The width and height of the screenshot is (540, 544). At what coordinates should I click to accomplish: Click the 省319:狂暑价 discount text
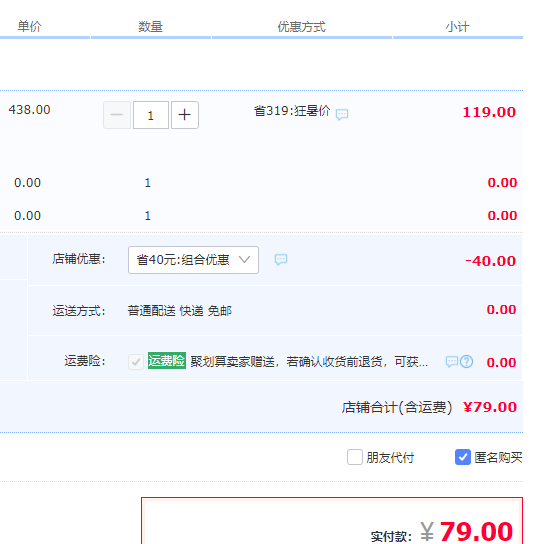(292, 111)
